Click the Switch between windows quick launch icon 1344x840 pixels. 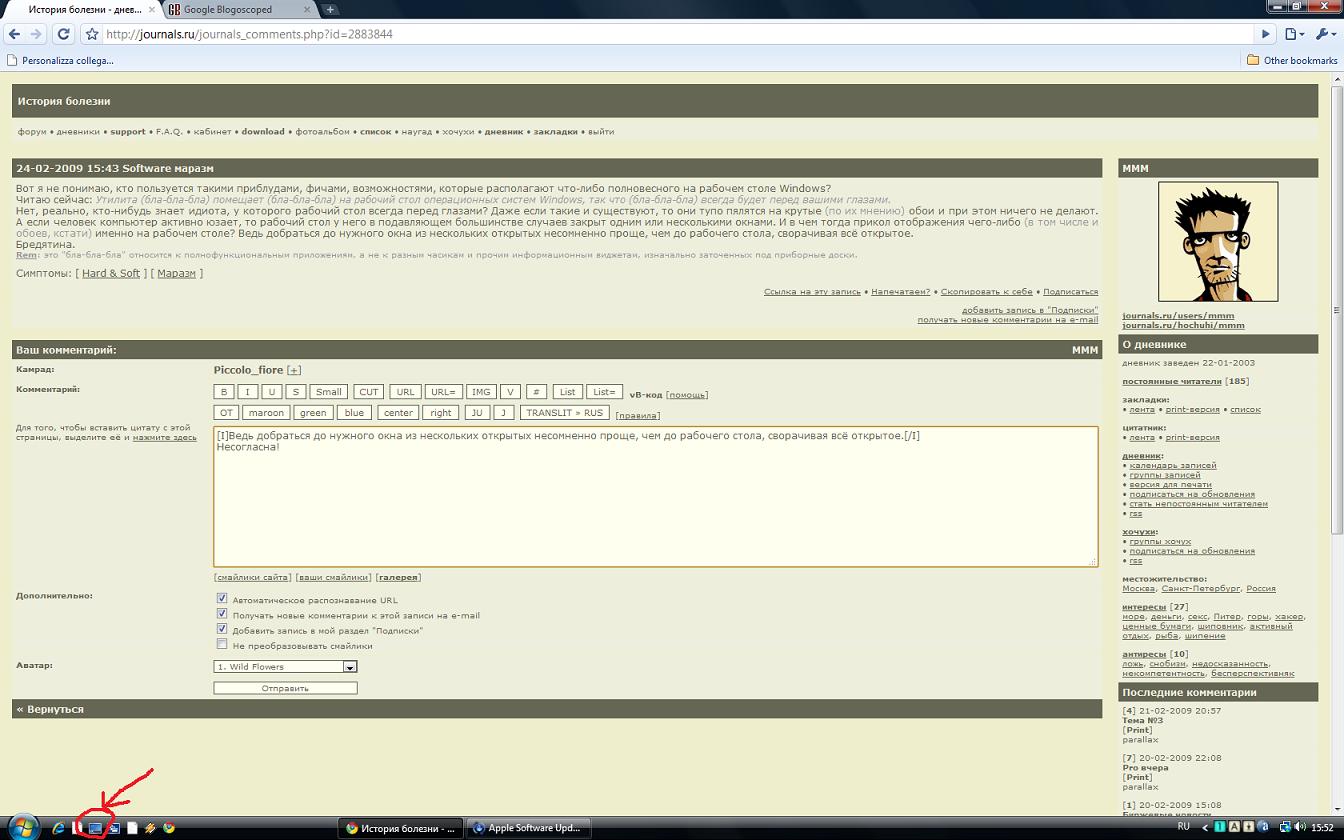tap(114, 828)
